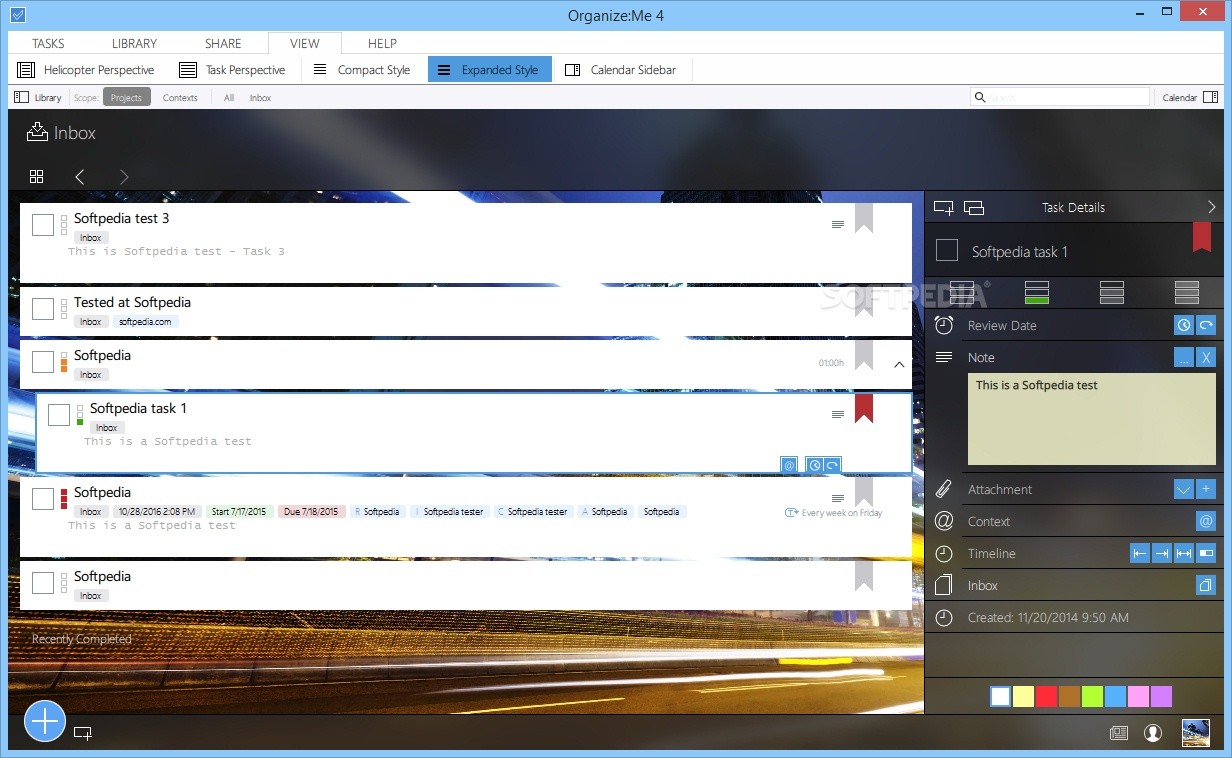
Task: Click the red bookmark in Task Details
Action: pyautogui.click(x=1202, y=237)
